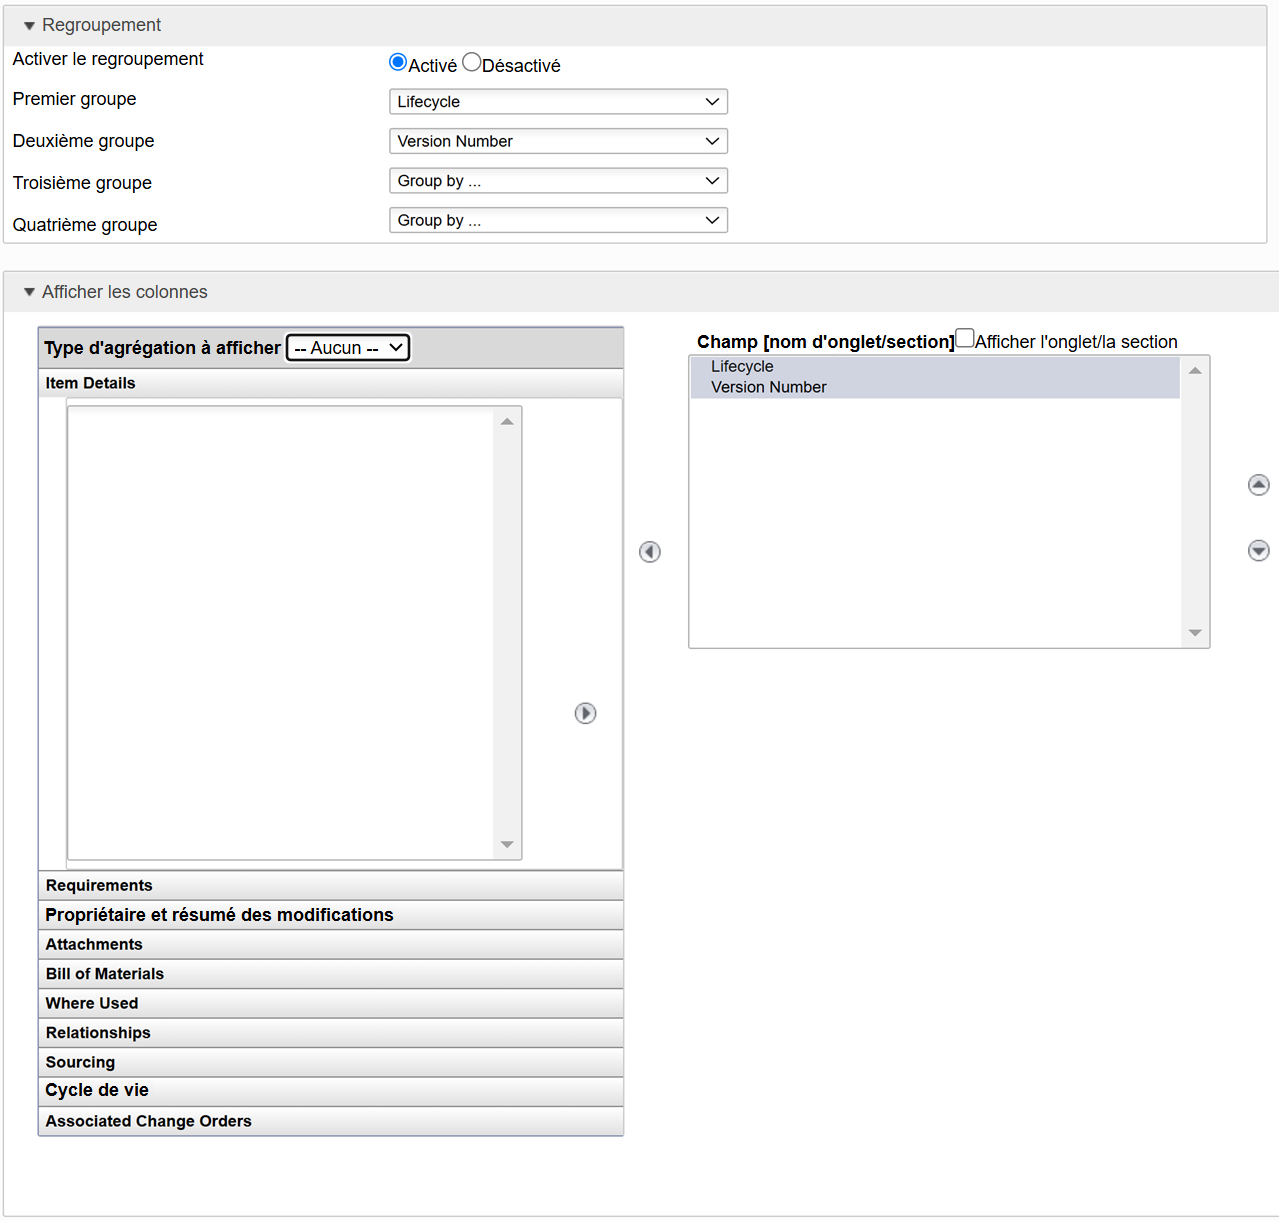Select the Désactivé radio button
The height and width of the screenshot is (1221, 1279).
pyautogui.click(x=472, y=62)
